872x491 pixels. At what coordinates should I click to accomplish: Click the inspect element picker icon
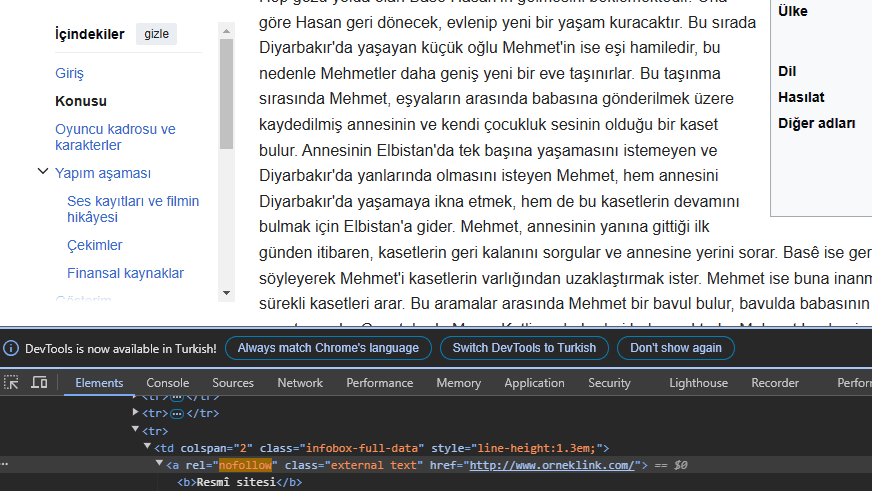pos(12,383)
